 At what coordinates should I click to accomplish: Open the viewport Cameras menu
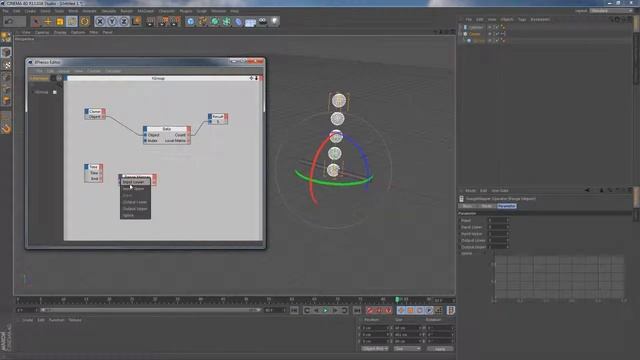pyautogui.click(x=42, y=32)
